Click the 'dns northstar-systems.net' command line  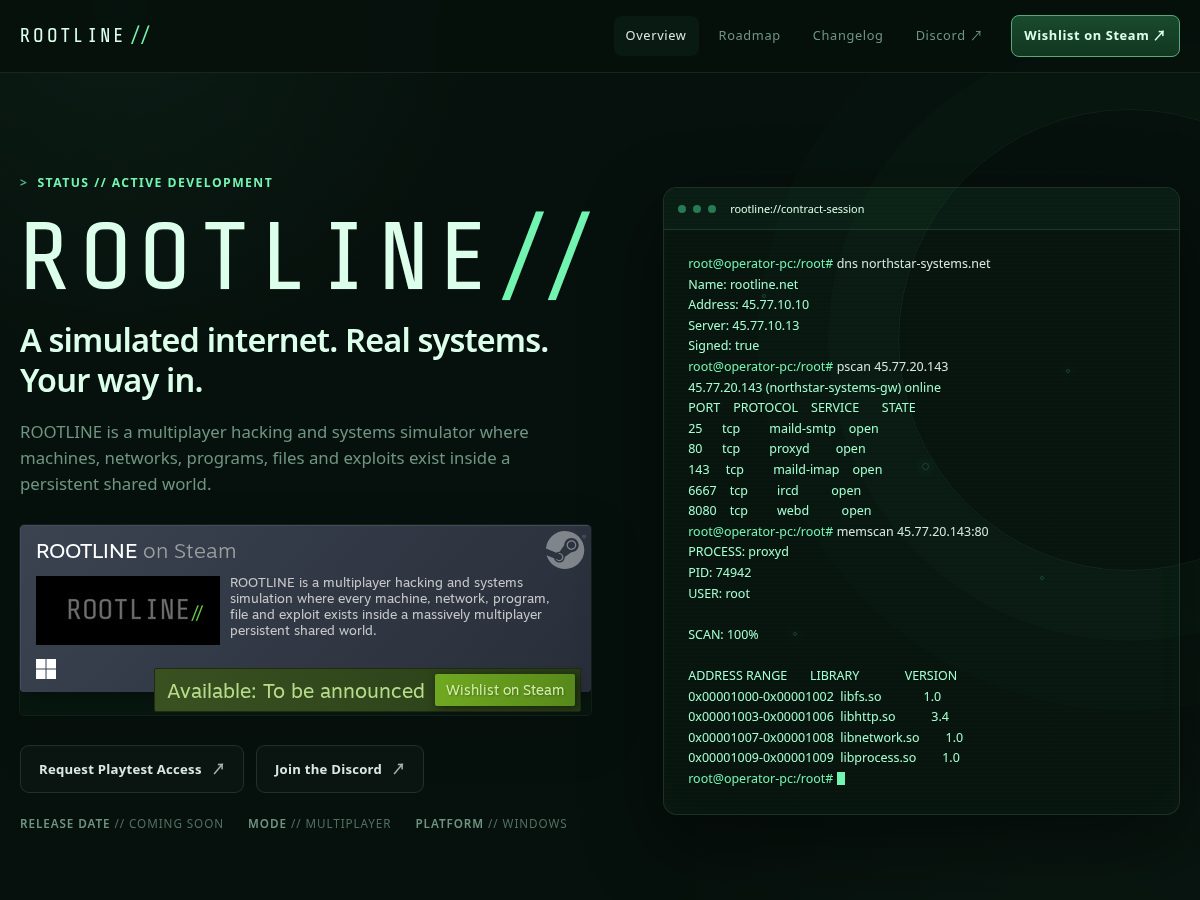tap(839, 264)
